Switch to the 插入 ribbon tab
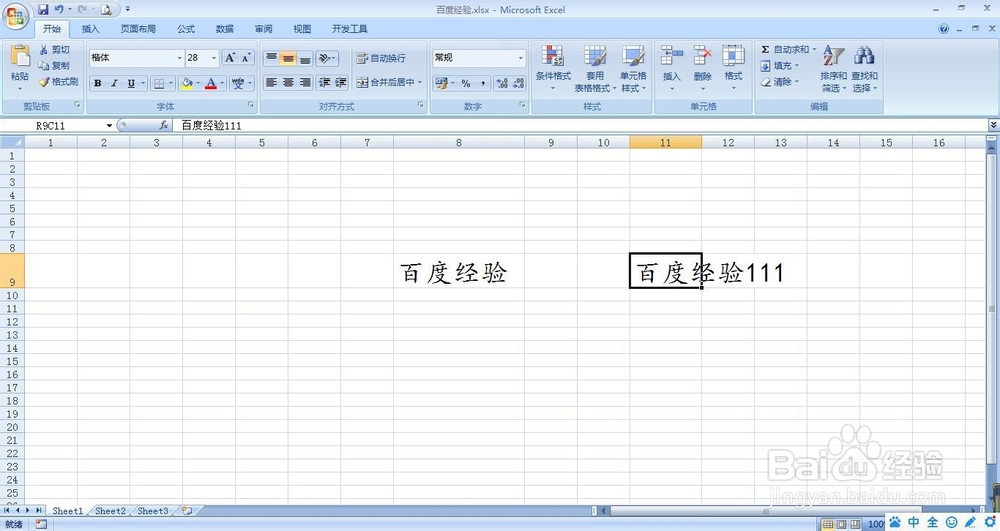1000x531 pixels. [91, 29]
